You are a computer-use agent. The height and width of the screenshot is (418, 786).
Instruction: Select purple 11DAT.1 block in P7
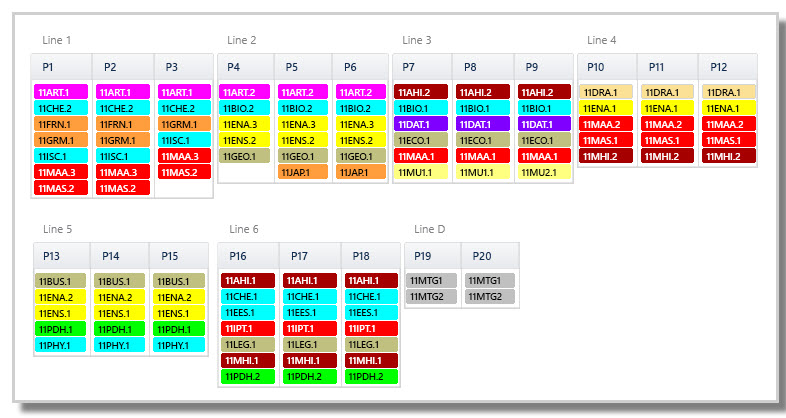tap(421, 124)
